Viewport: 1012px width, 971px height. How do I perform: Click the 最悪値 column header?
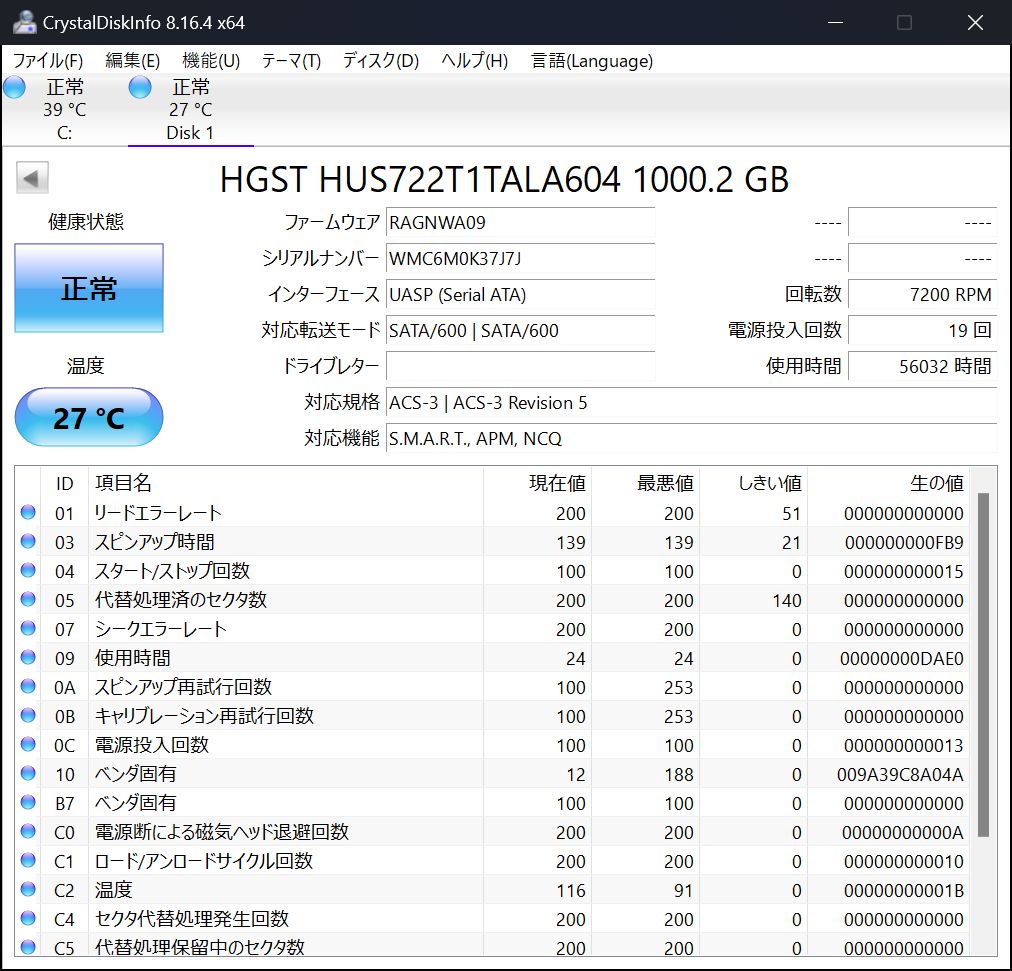coord(645,484)
